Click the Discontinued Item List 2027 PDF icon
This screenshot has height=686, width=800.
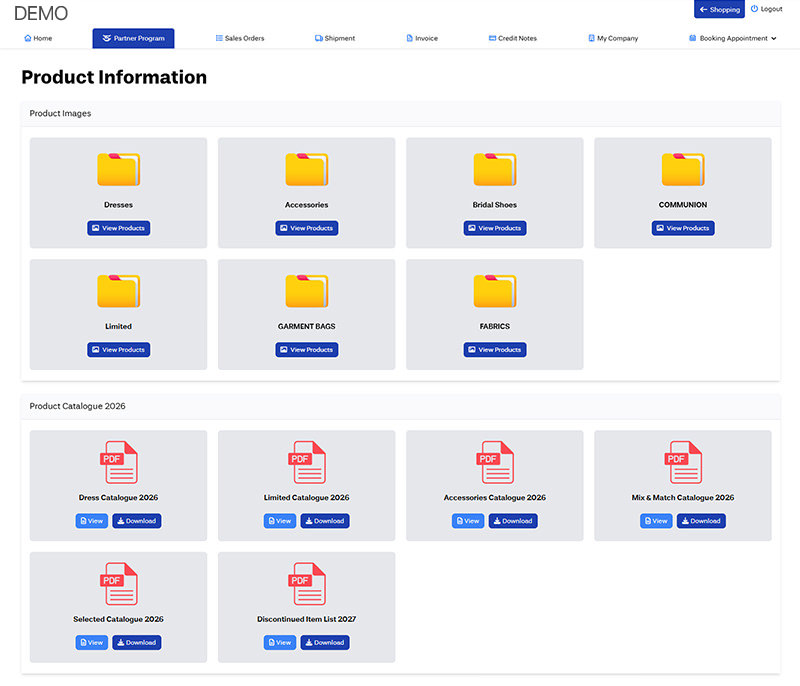[x=306, y=584]
